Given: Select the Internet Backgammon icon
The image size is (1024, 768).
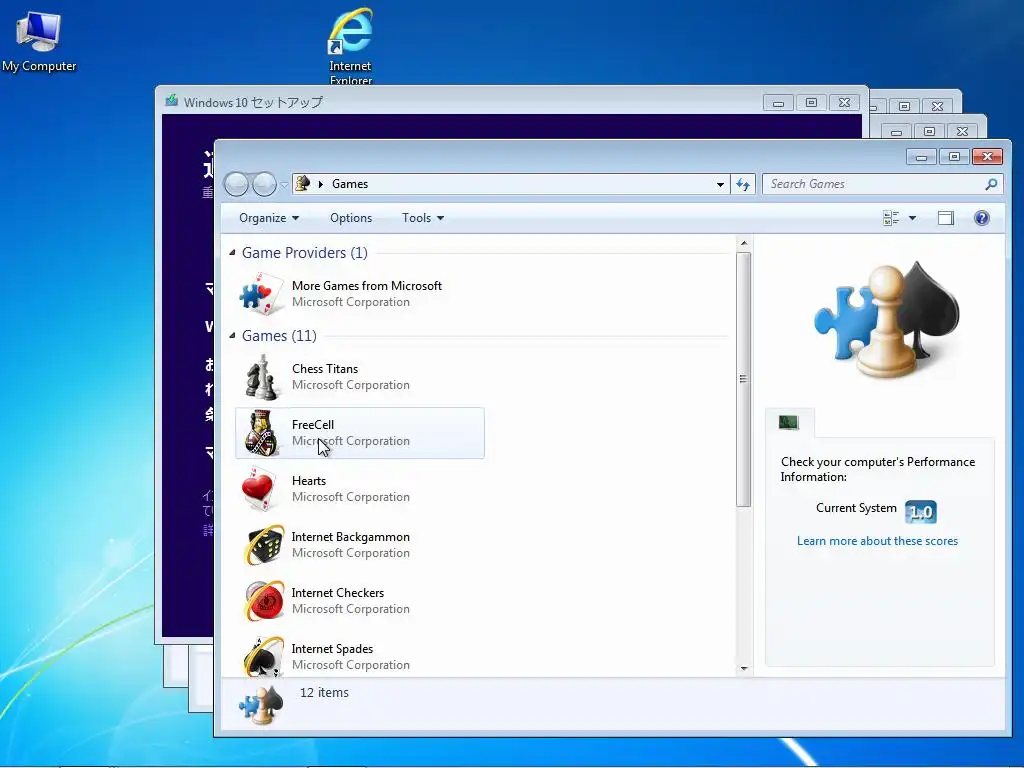Looking at the screenshot, I should 263,545.
